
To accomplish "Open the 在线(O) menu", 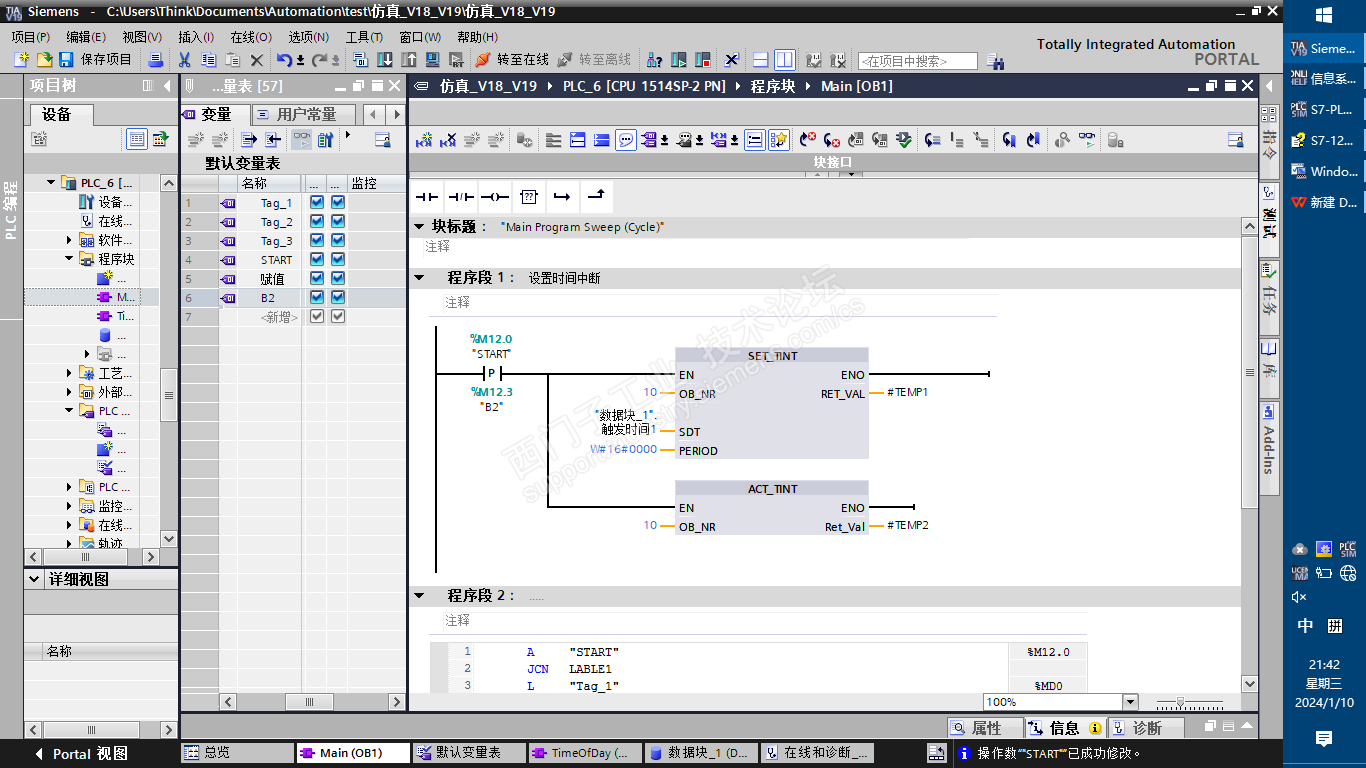I will click(251, 37).
